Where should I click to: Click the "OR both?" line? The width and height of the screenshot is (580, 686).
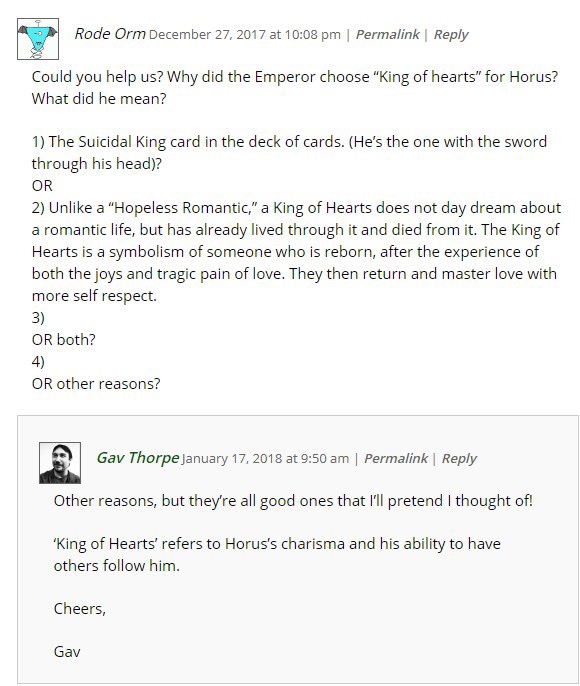[x=63, y=340]
